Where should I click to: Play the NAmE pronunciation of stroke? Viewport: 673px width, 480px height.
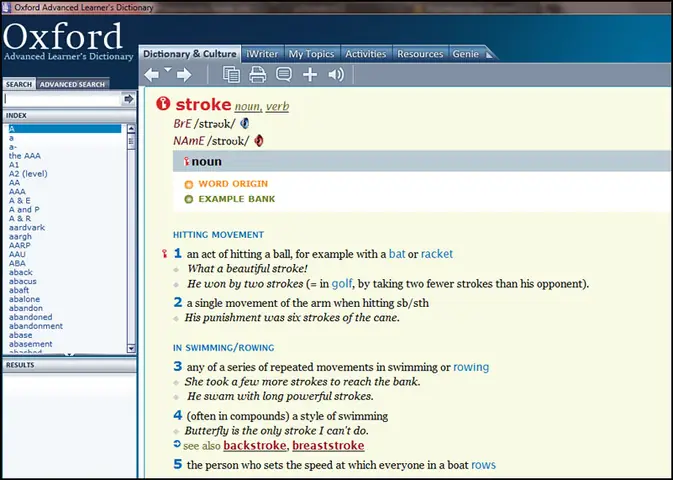(258, 140)
